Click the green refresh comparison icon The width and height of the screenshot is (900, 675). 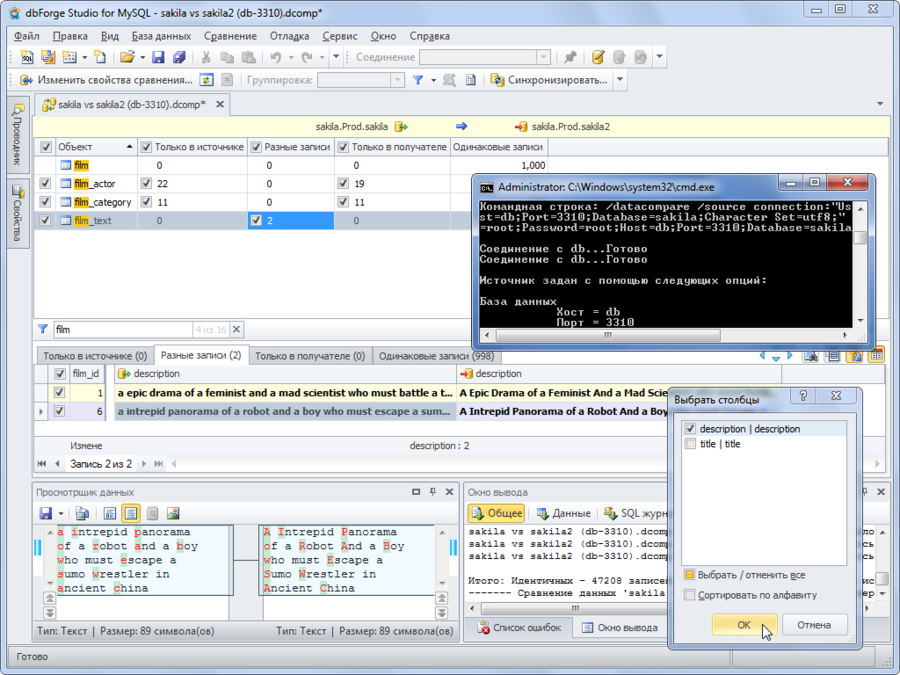tap(206, 80)
